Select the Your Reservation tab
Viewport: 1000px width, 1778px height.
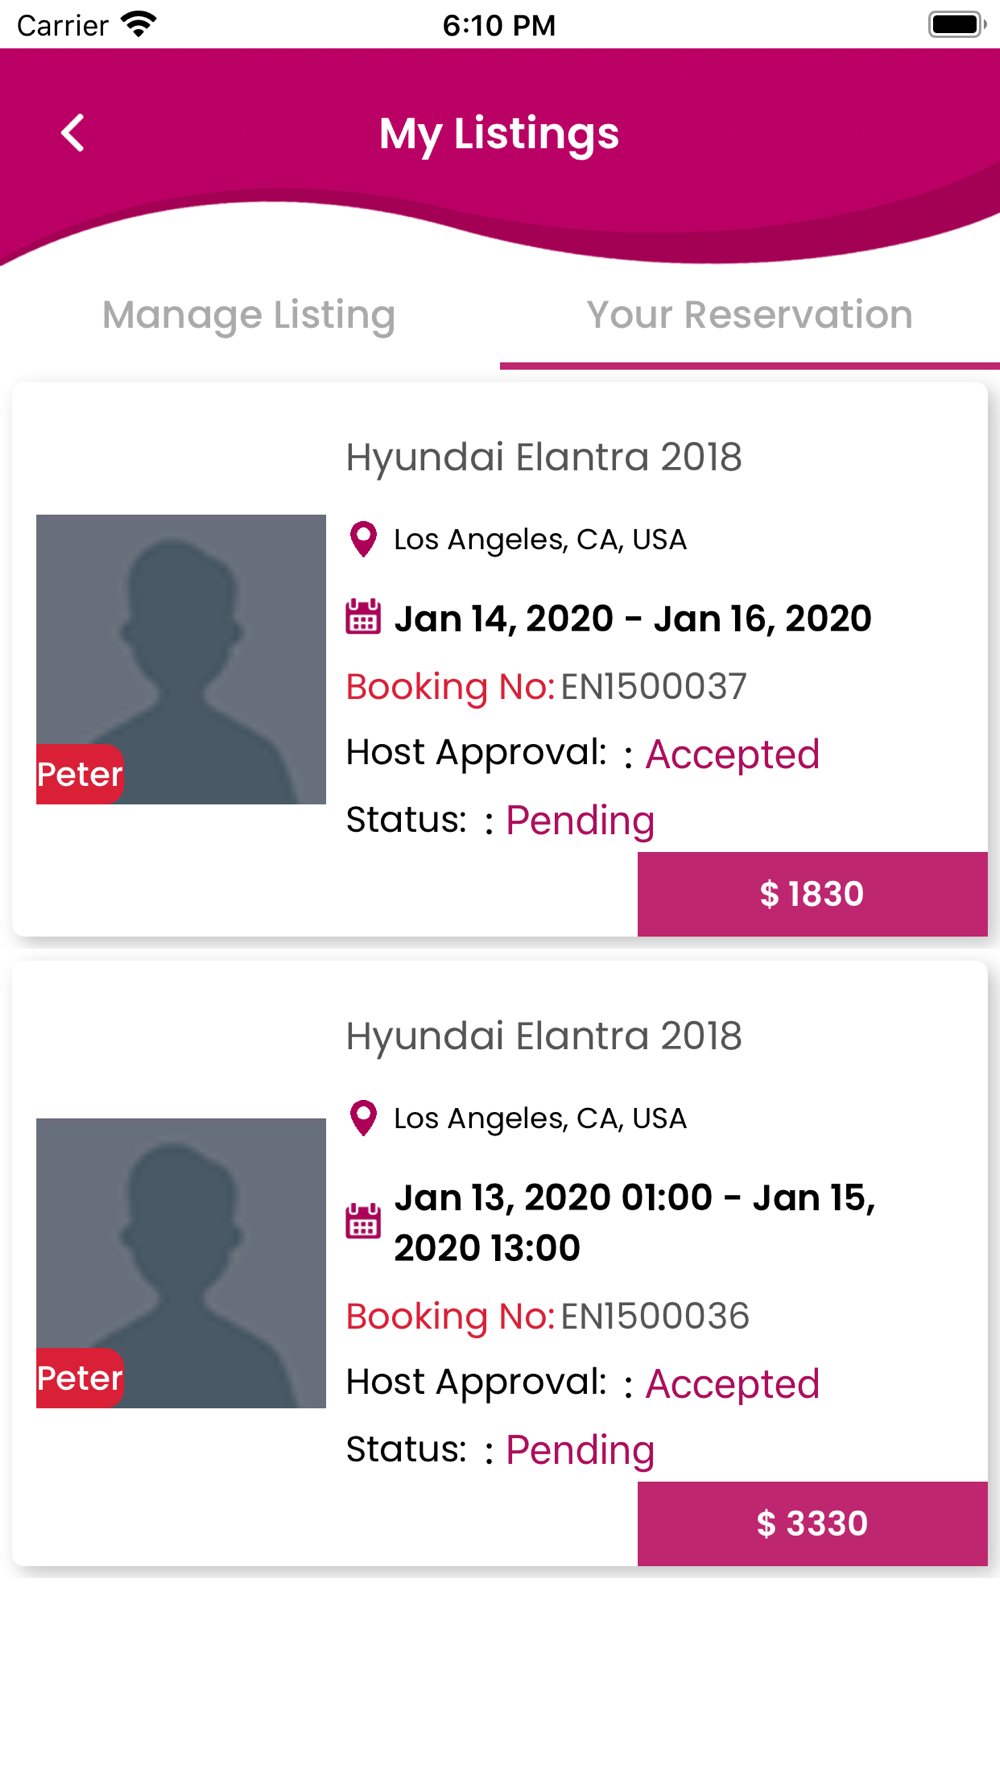click(749, 315)
